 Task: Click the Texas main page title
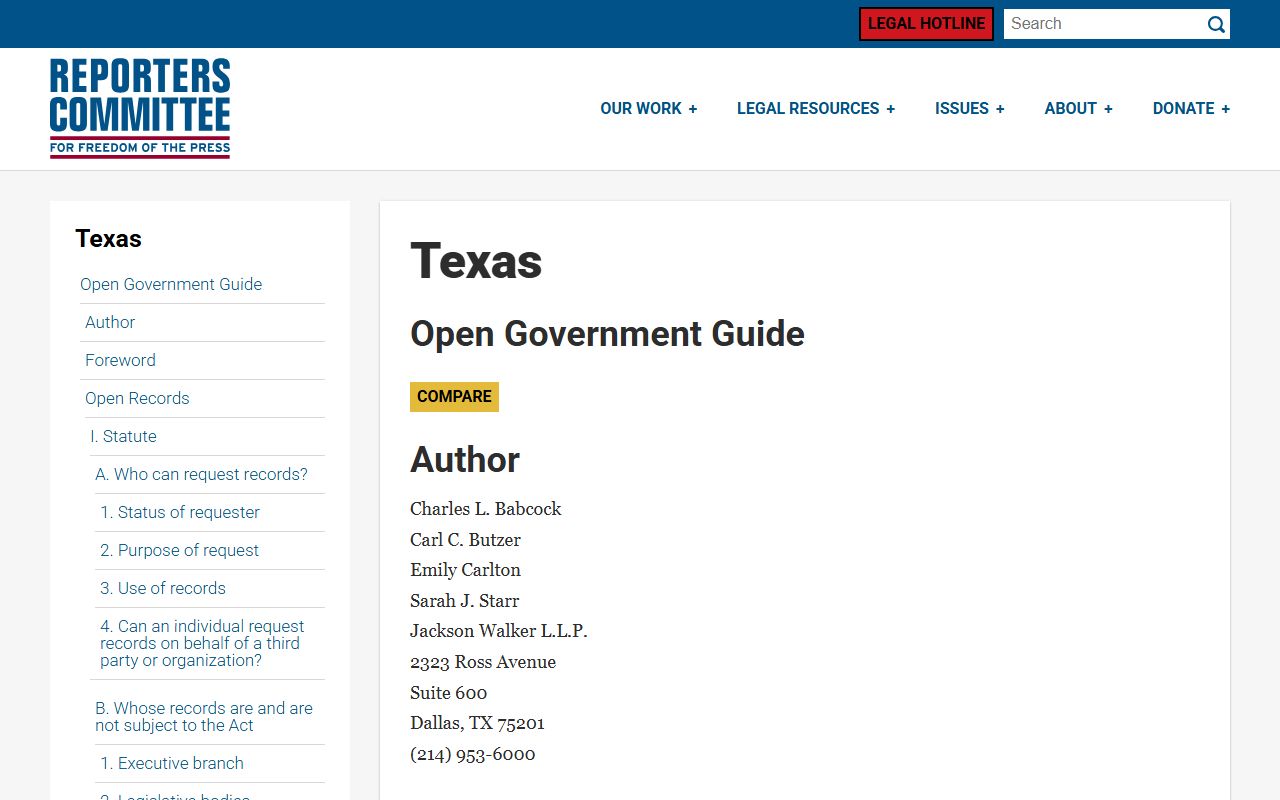476,261
